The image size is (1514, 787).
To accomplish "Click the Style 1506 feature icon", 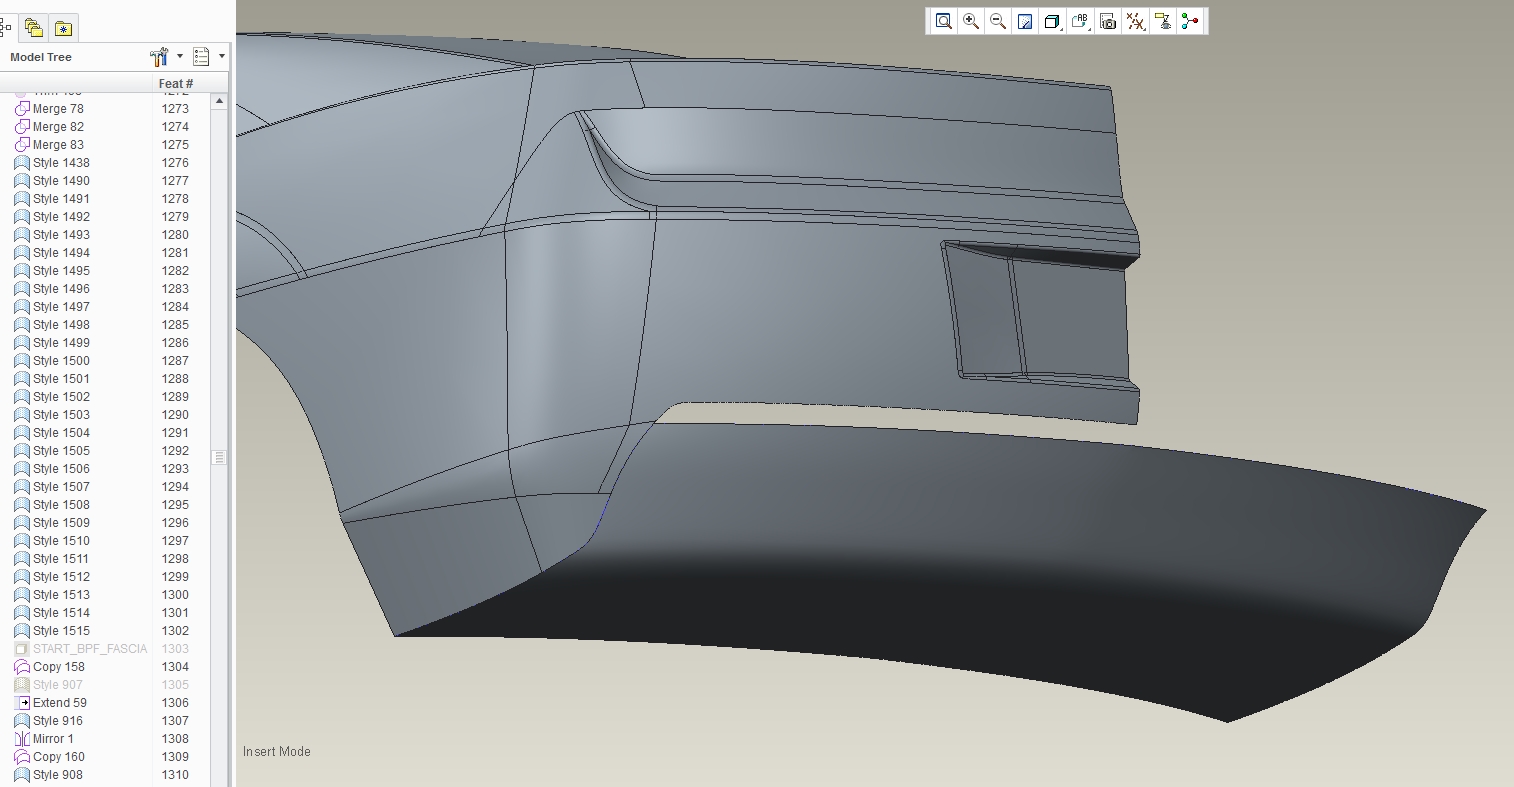I will (x=22, y=469).
